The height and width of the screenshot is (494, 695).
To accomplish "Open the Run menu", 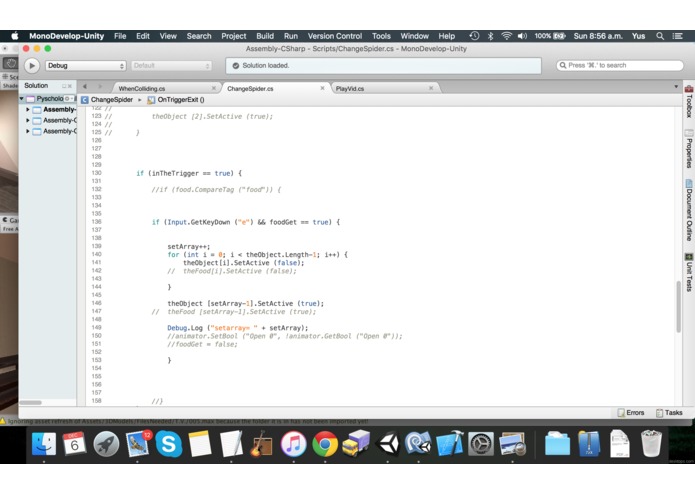I will click(x=291, y=36).
